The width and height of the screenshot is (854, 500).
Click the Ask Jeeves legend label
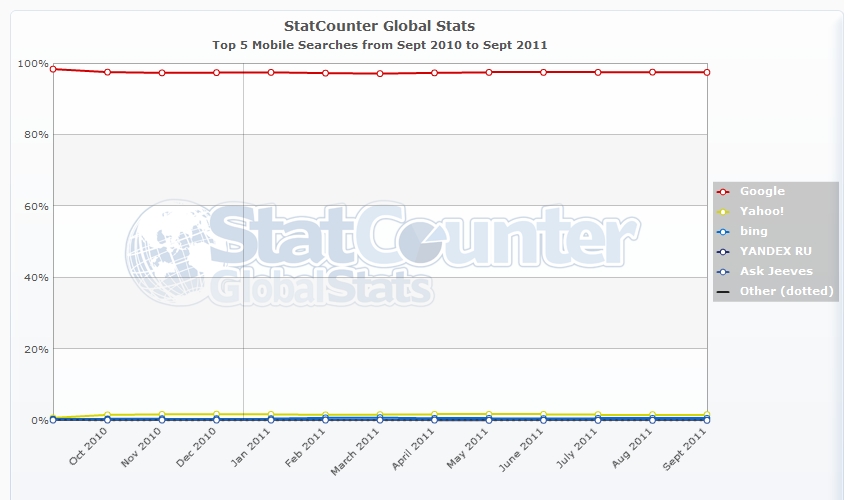pyautogui.click(x=776, y=271)
